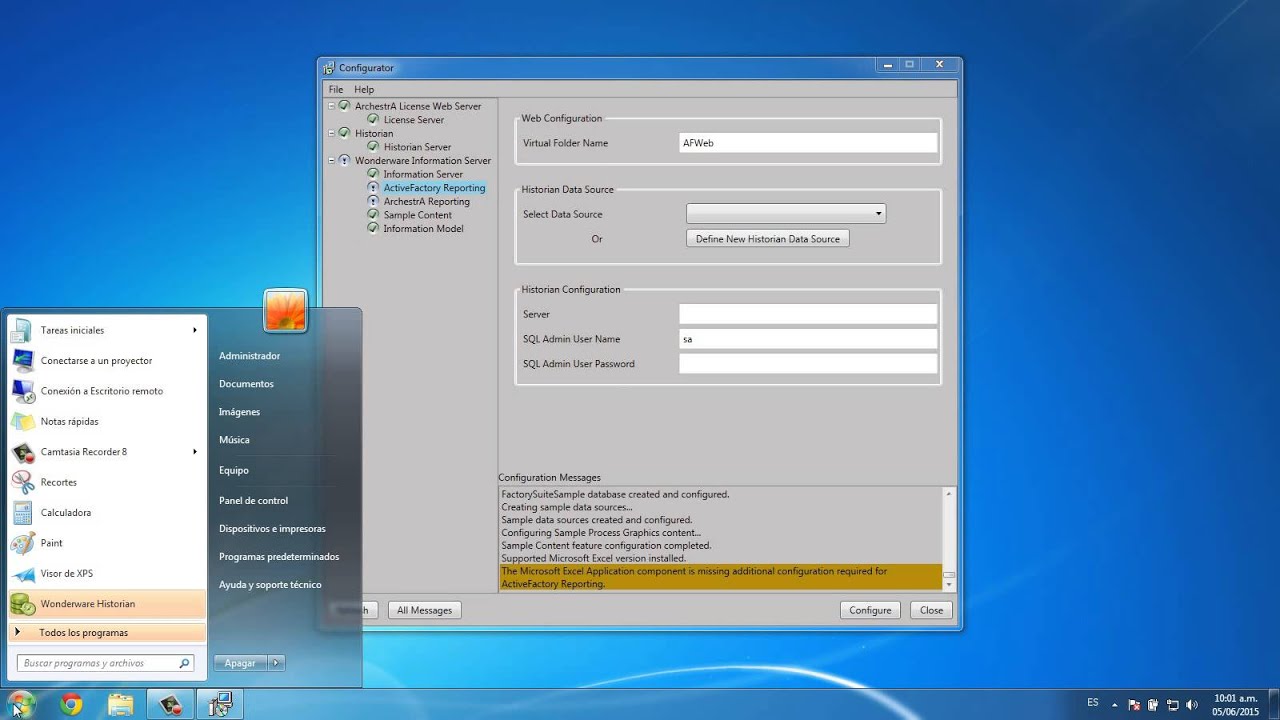Open the File menu in Configurator

(x=336, y=89)
